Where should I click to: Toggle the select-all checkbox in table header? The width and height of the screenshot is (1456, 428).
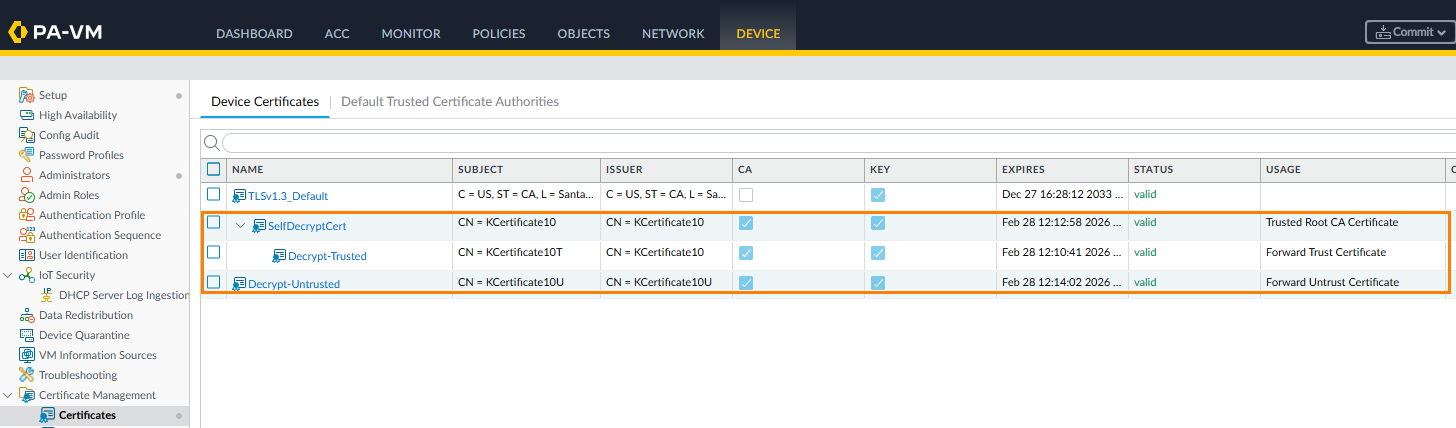213,169
